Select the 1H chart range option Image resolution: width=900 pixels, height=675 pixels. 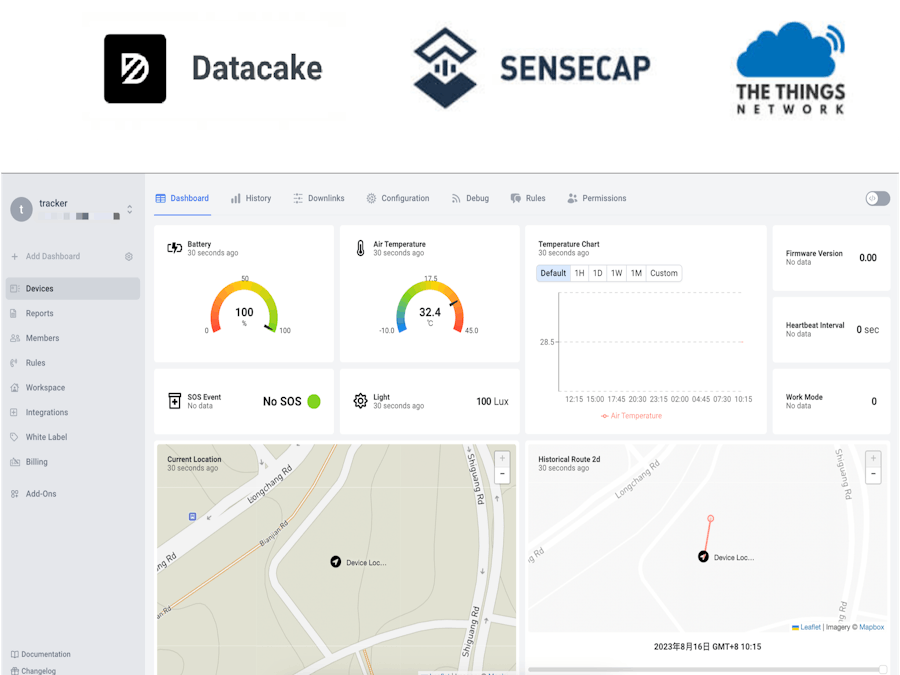pyautogui.click(x=580, y=273)
